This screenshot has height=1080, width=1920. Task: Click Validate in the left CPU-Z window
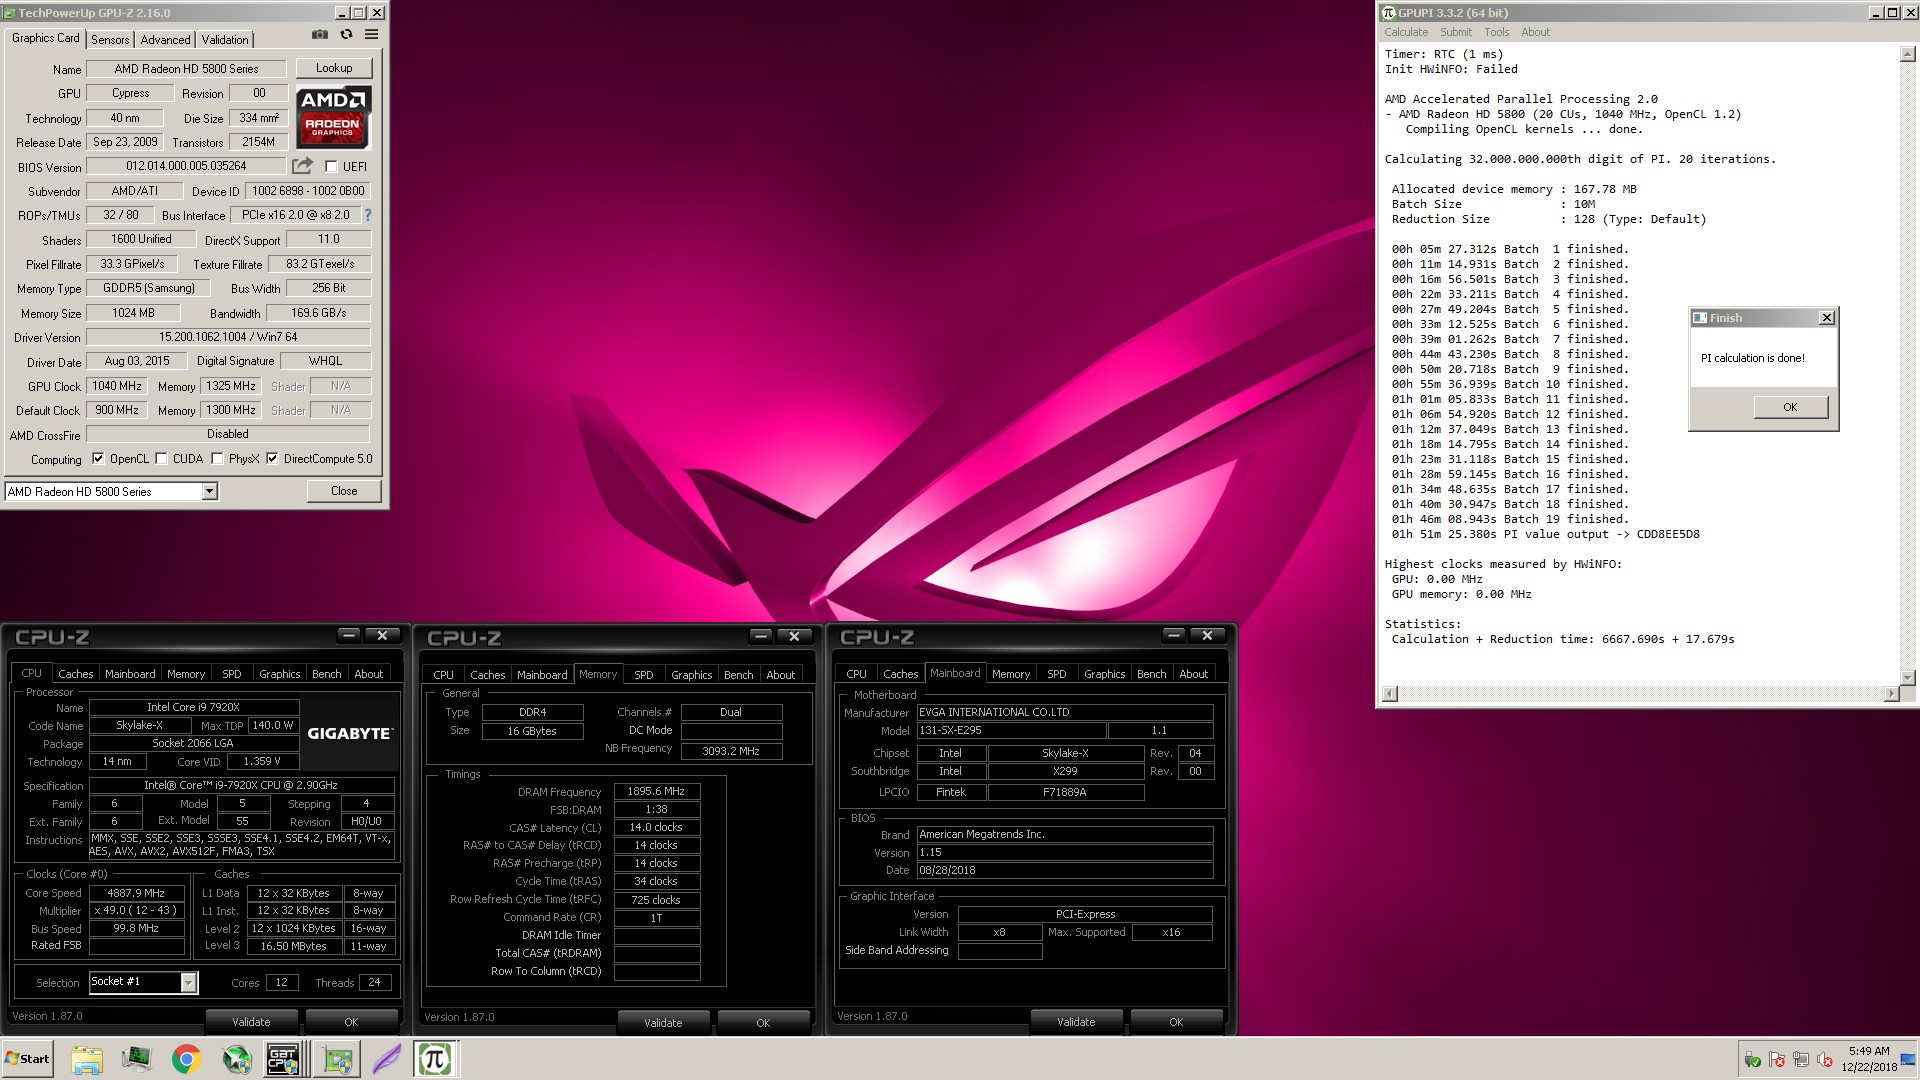point(251,1022)
